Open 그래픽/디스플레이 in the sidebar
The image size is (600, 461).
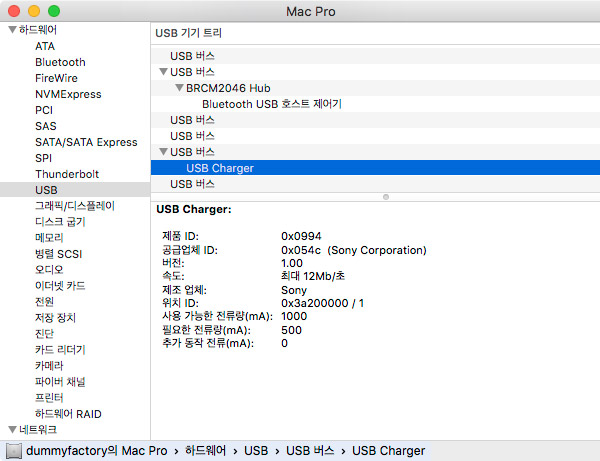pyautogui.click(x=74, y=206)
